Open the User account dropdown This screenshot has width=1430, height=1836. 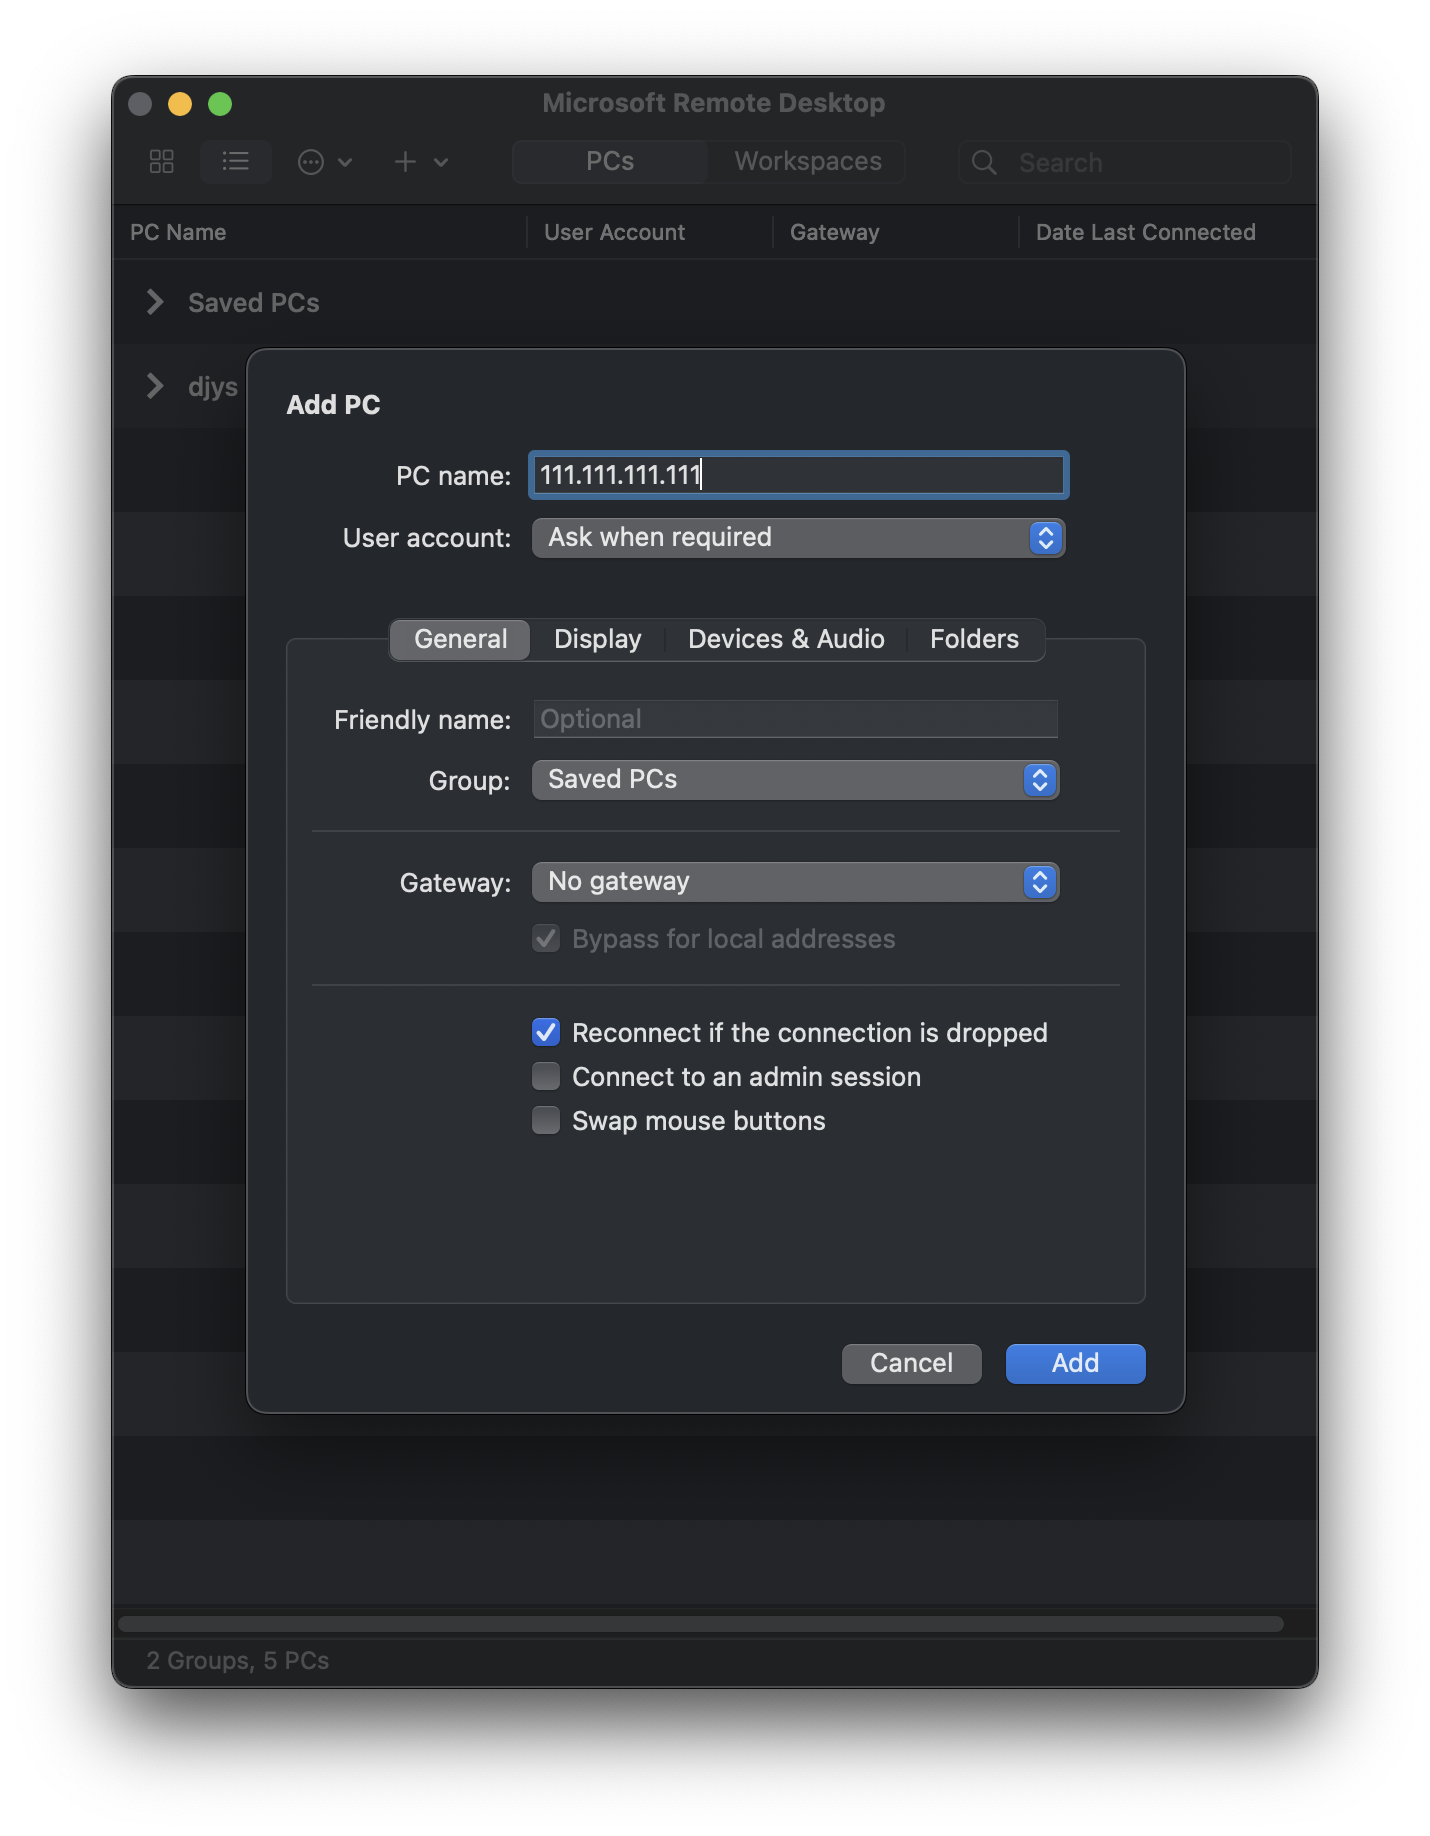click(x=798, y=538)
